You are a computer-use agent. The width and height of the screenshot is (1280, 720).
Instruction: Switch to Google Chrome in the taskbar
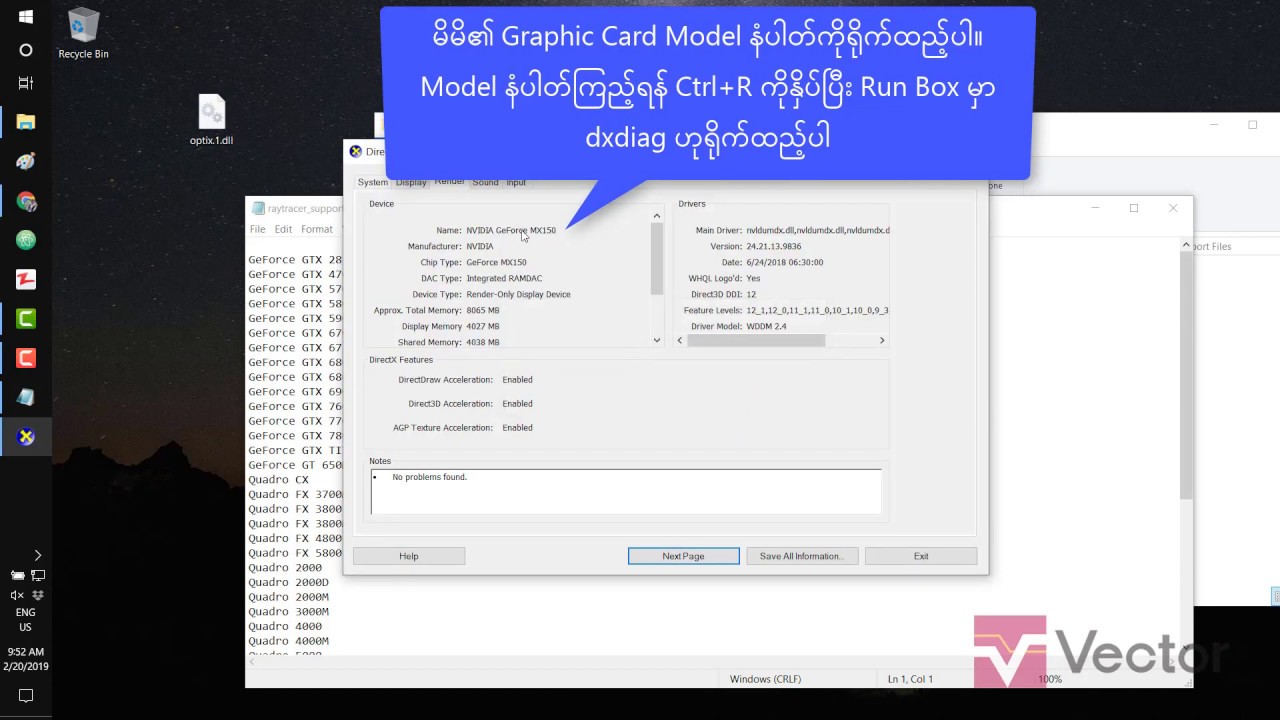click(26, 201)
